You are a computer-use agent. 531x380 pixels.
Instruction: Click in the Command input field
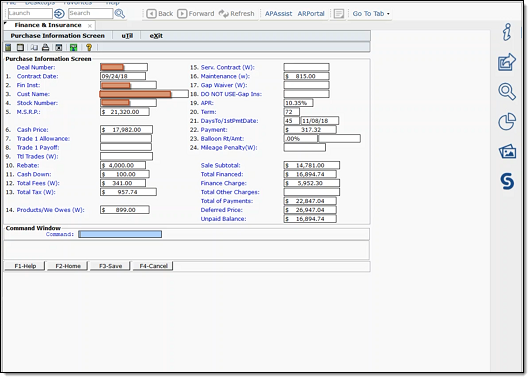click(x=120, y=234)
